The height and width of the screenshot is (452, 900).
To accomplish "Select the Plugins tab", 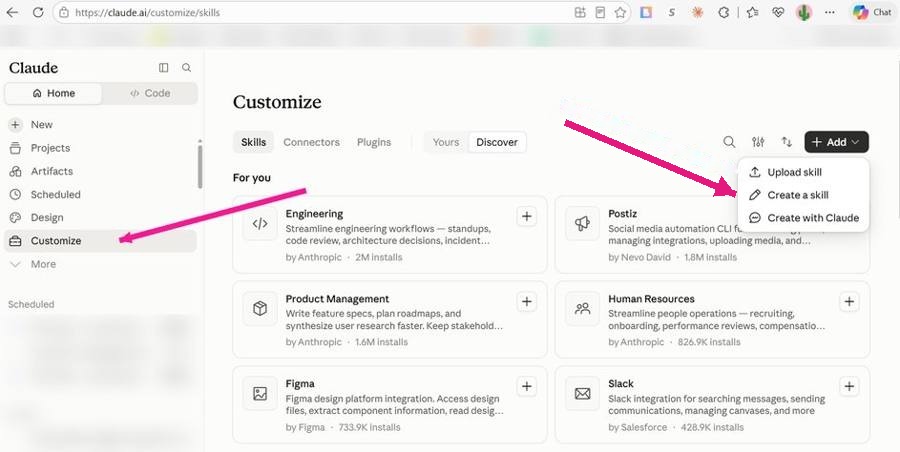I will (x=374, y=142).
